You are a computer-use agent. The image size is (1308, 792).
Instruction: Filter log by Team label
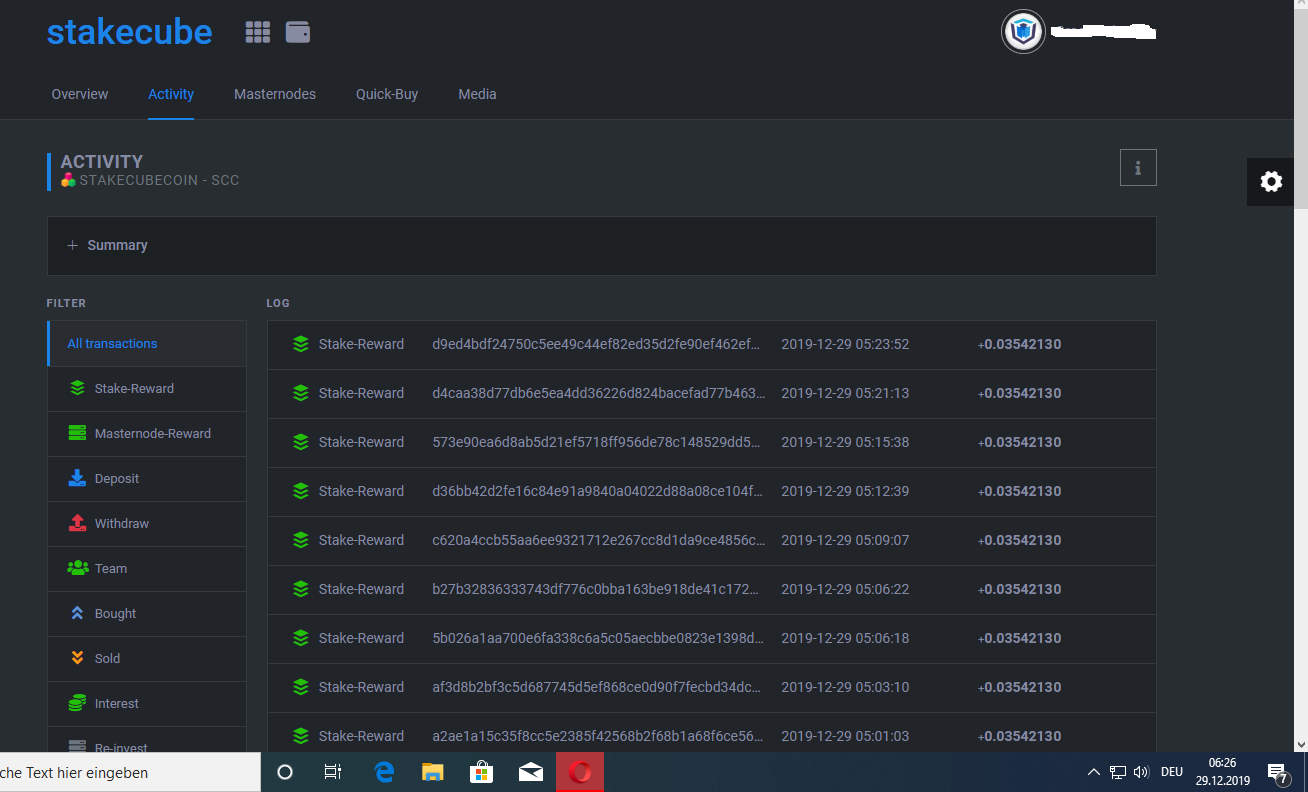pos(111,569)
